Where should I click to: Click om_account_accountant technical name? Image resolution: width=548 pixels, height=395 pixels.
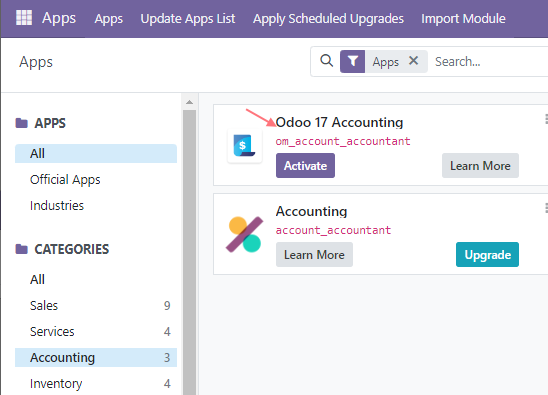point(343,141)
